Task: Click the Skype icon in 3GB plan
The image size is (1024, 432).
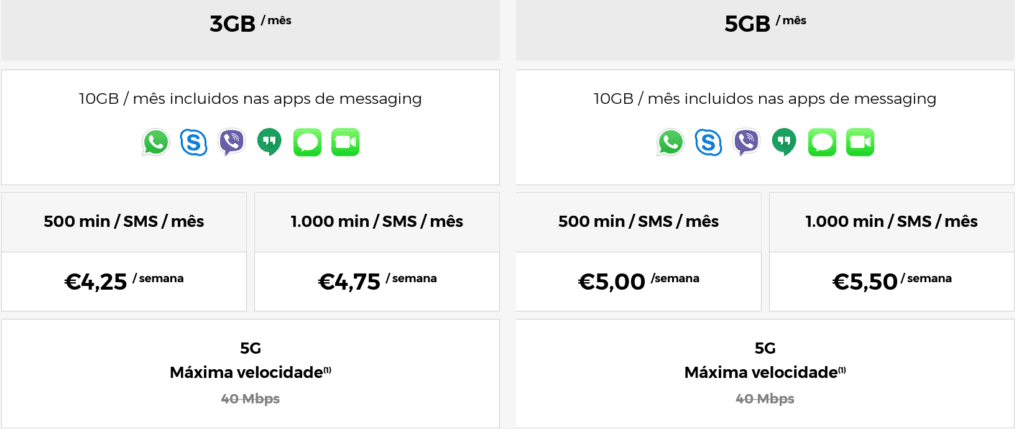Action: point(193,142)
